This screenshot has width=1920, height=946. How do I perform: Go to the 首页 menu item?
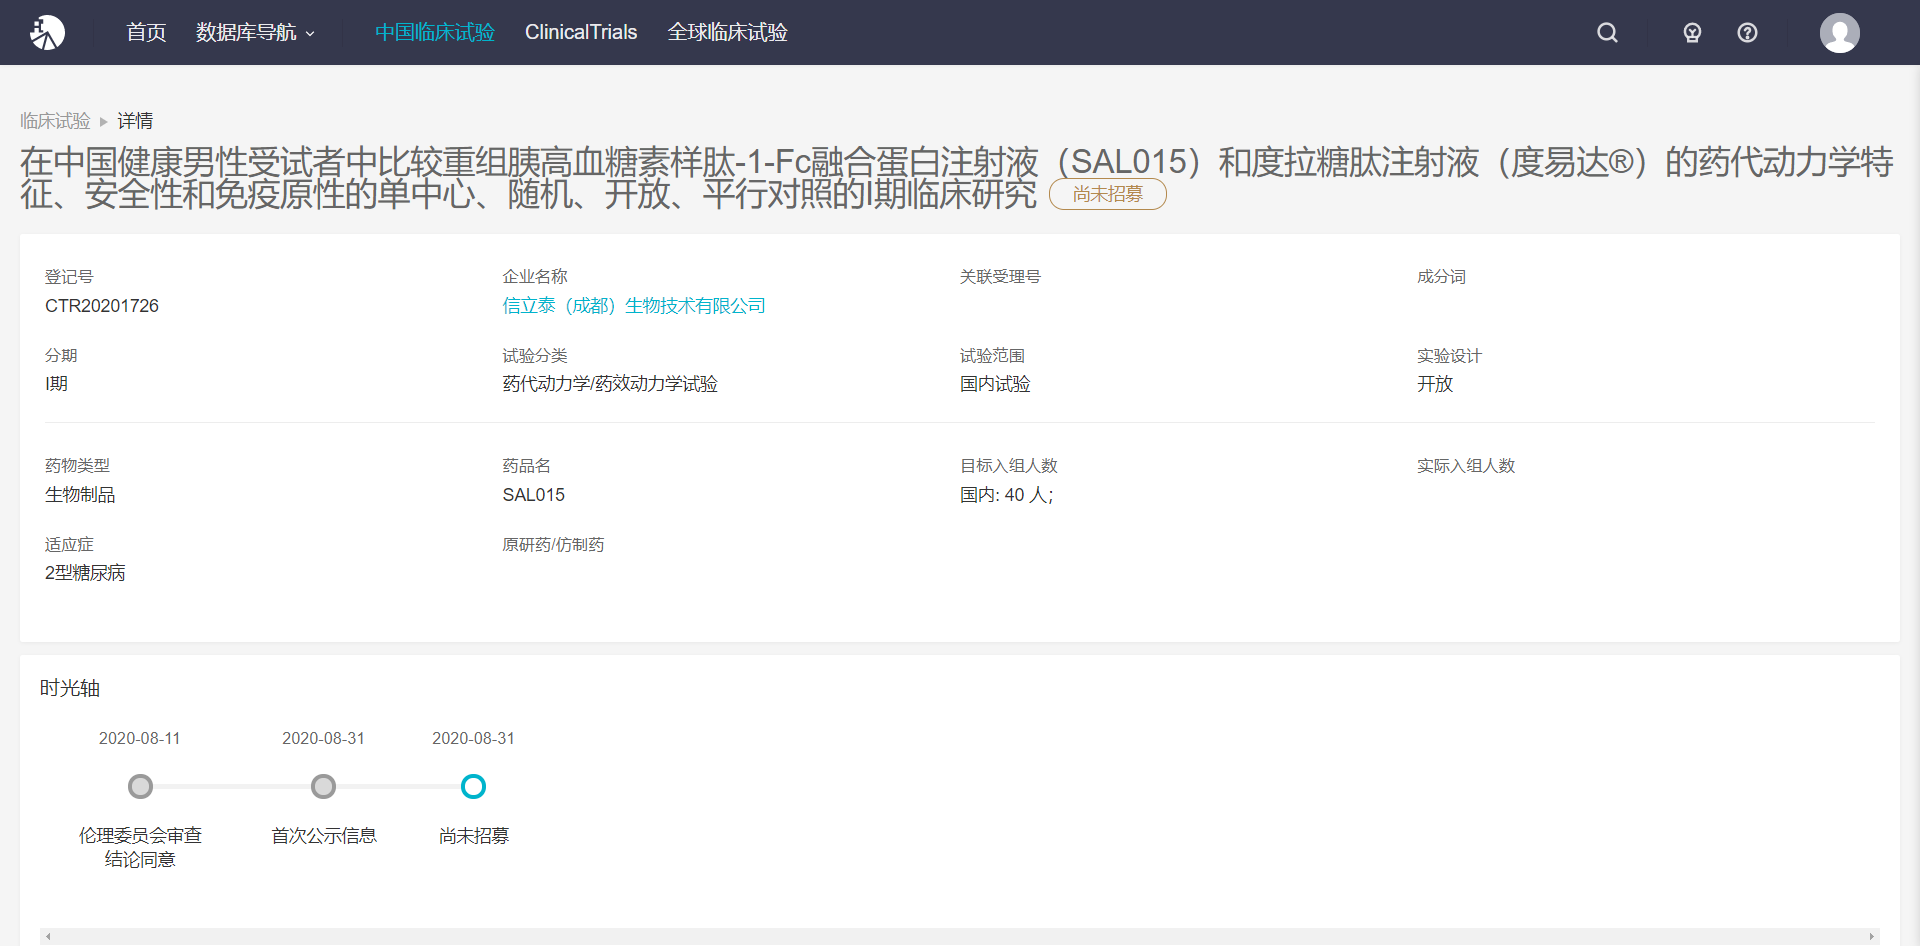coord(146,32)
